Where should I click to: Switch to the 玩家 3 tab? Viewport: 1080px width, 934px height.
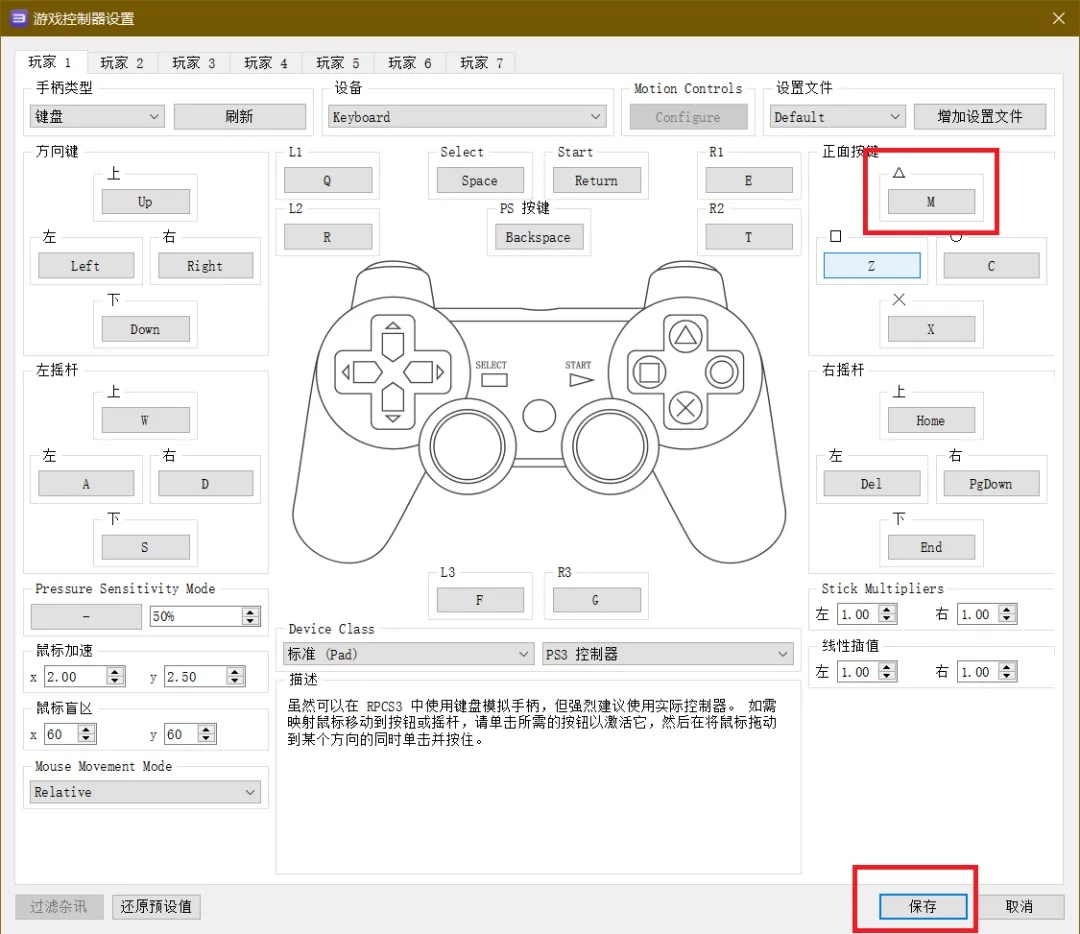pyautogui.click(x=194, y=63)
